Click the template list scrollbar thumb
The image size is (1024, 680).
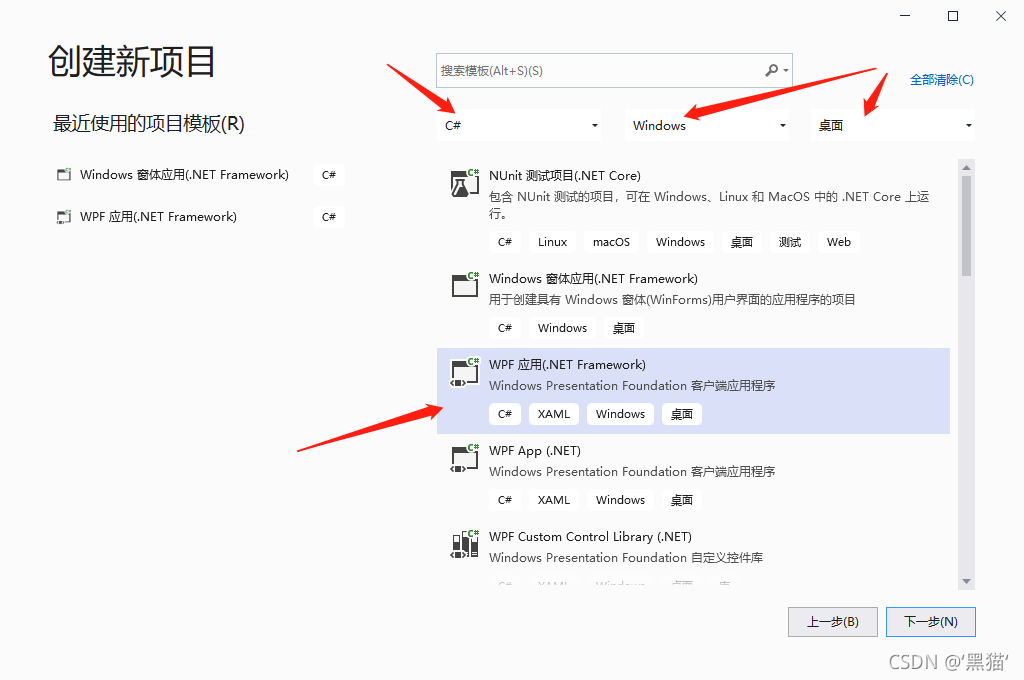pos(967,226)
